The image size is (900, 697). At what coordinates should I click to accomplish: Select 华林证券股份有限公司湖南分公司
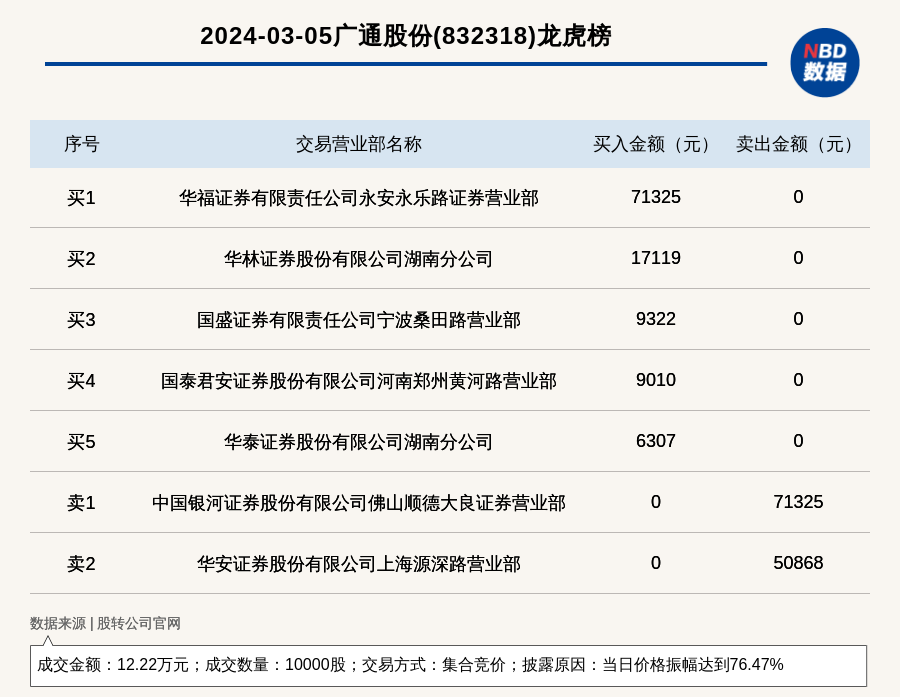(359, 259)
